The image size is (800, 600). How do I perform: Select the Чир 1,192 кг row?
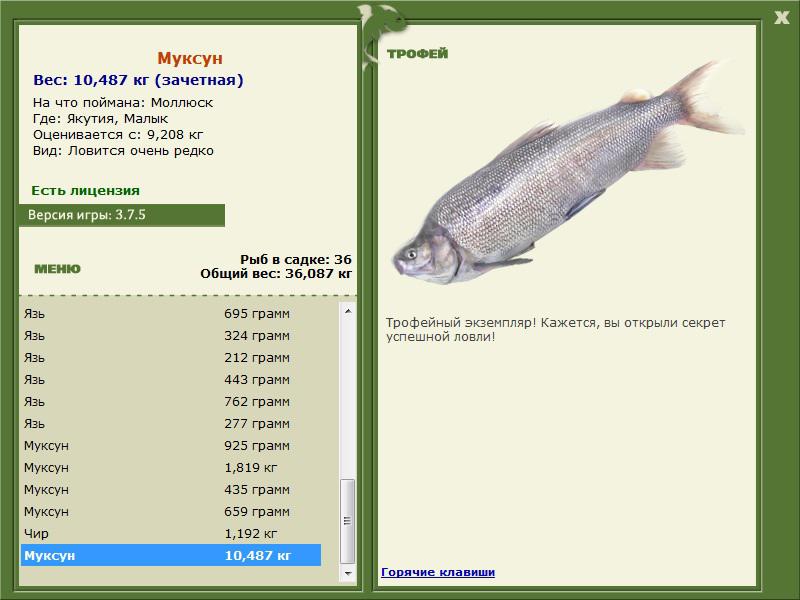pyautogui.click(x=171, y=533)
